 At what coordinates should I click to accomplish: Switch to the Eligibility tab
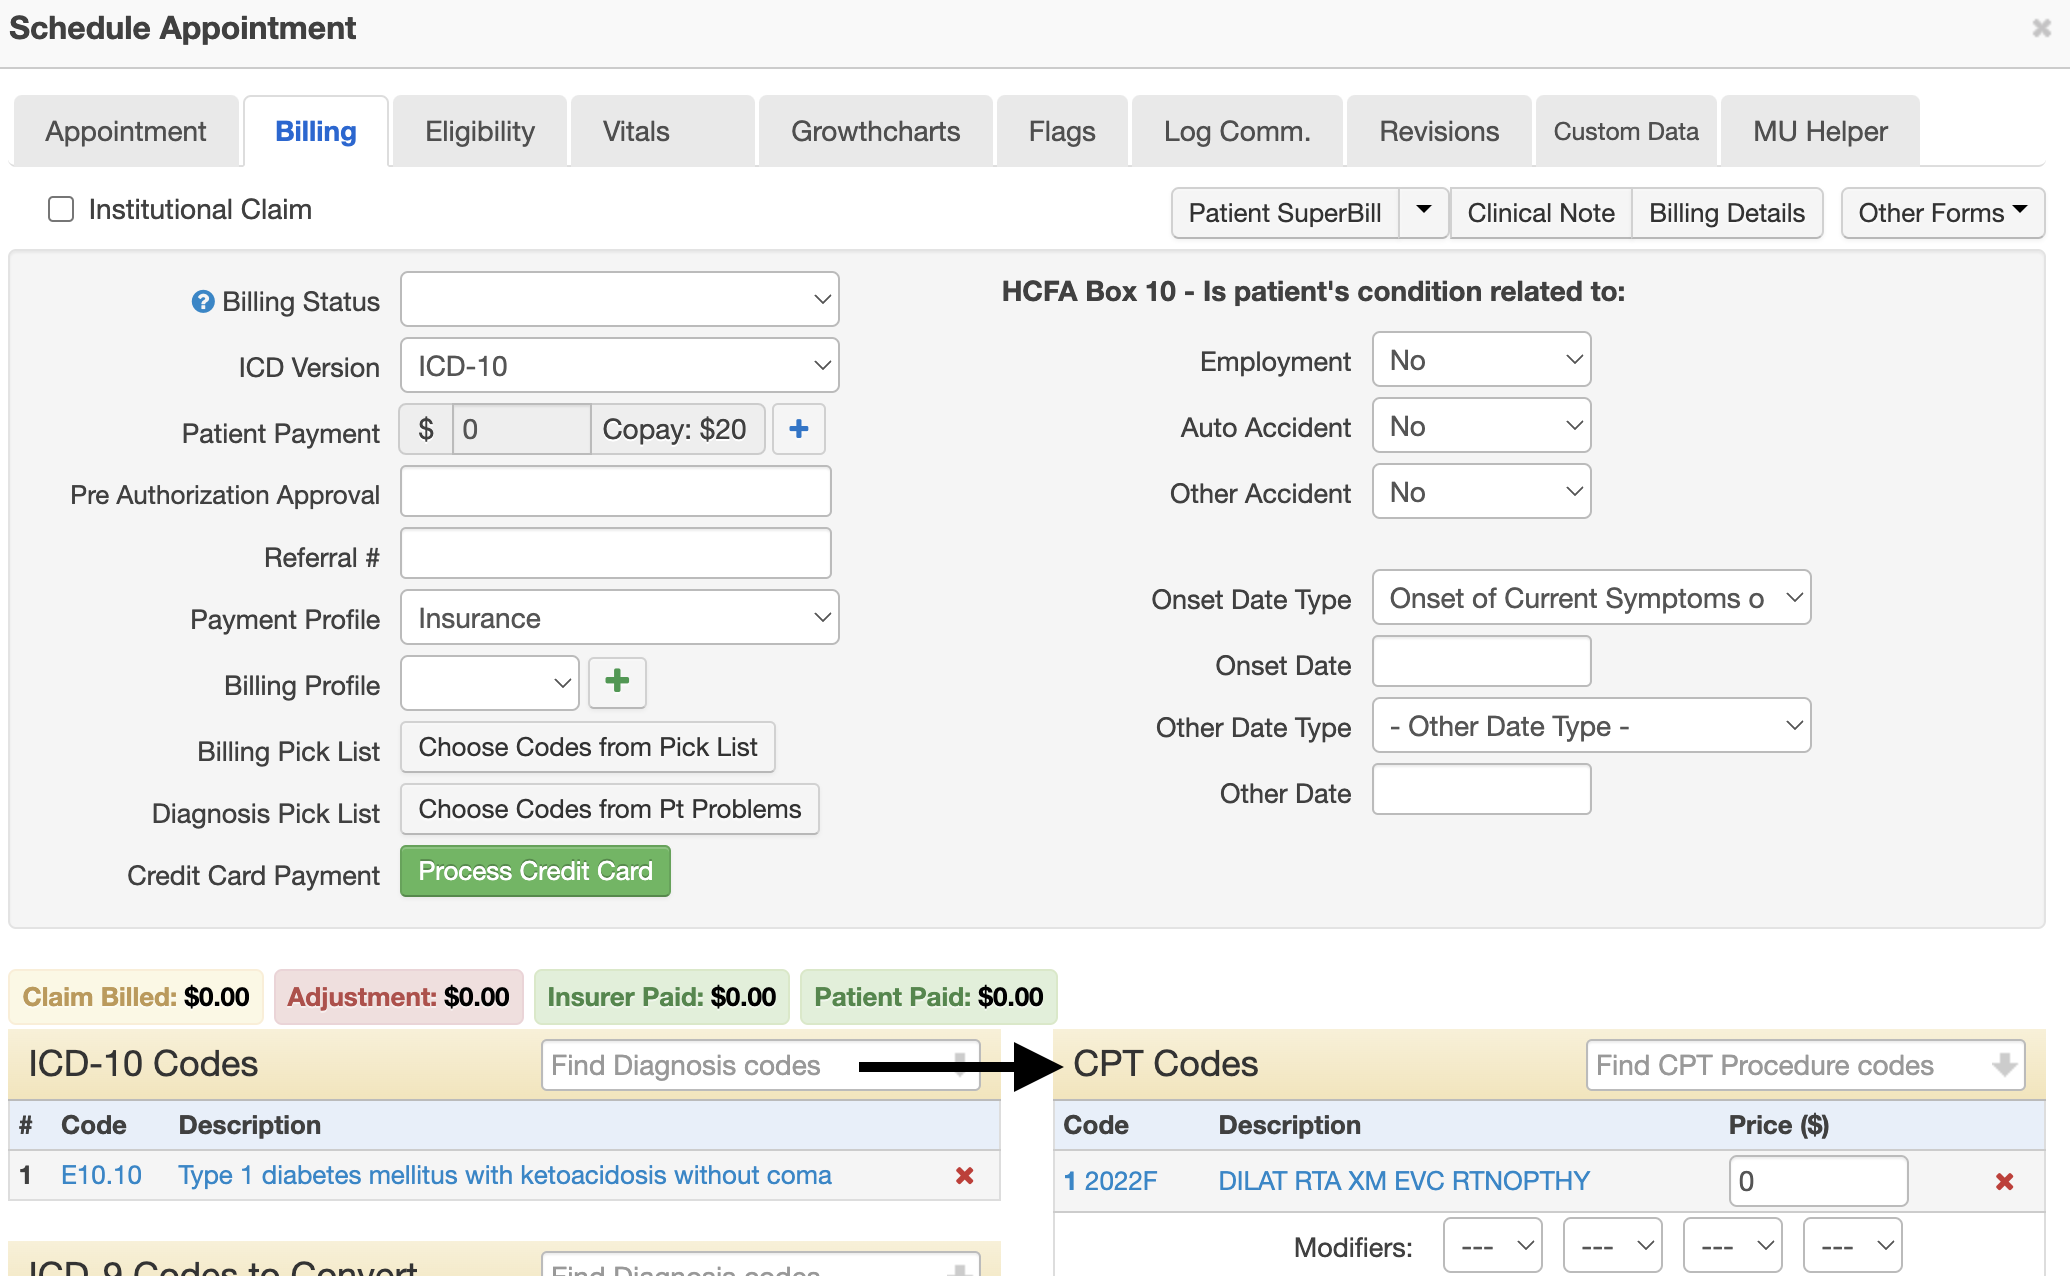click(480, 131)
